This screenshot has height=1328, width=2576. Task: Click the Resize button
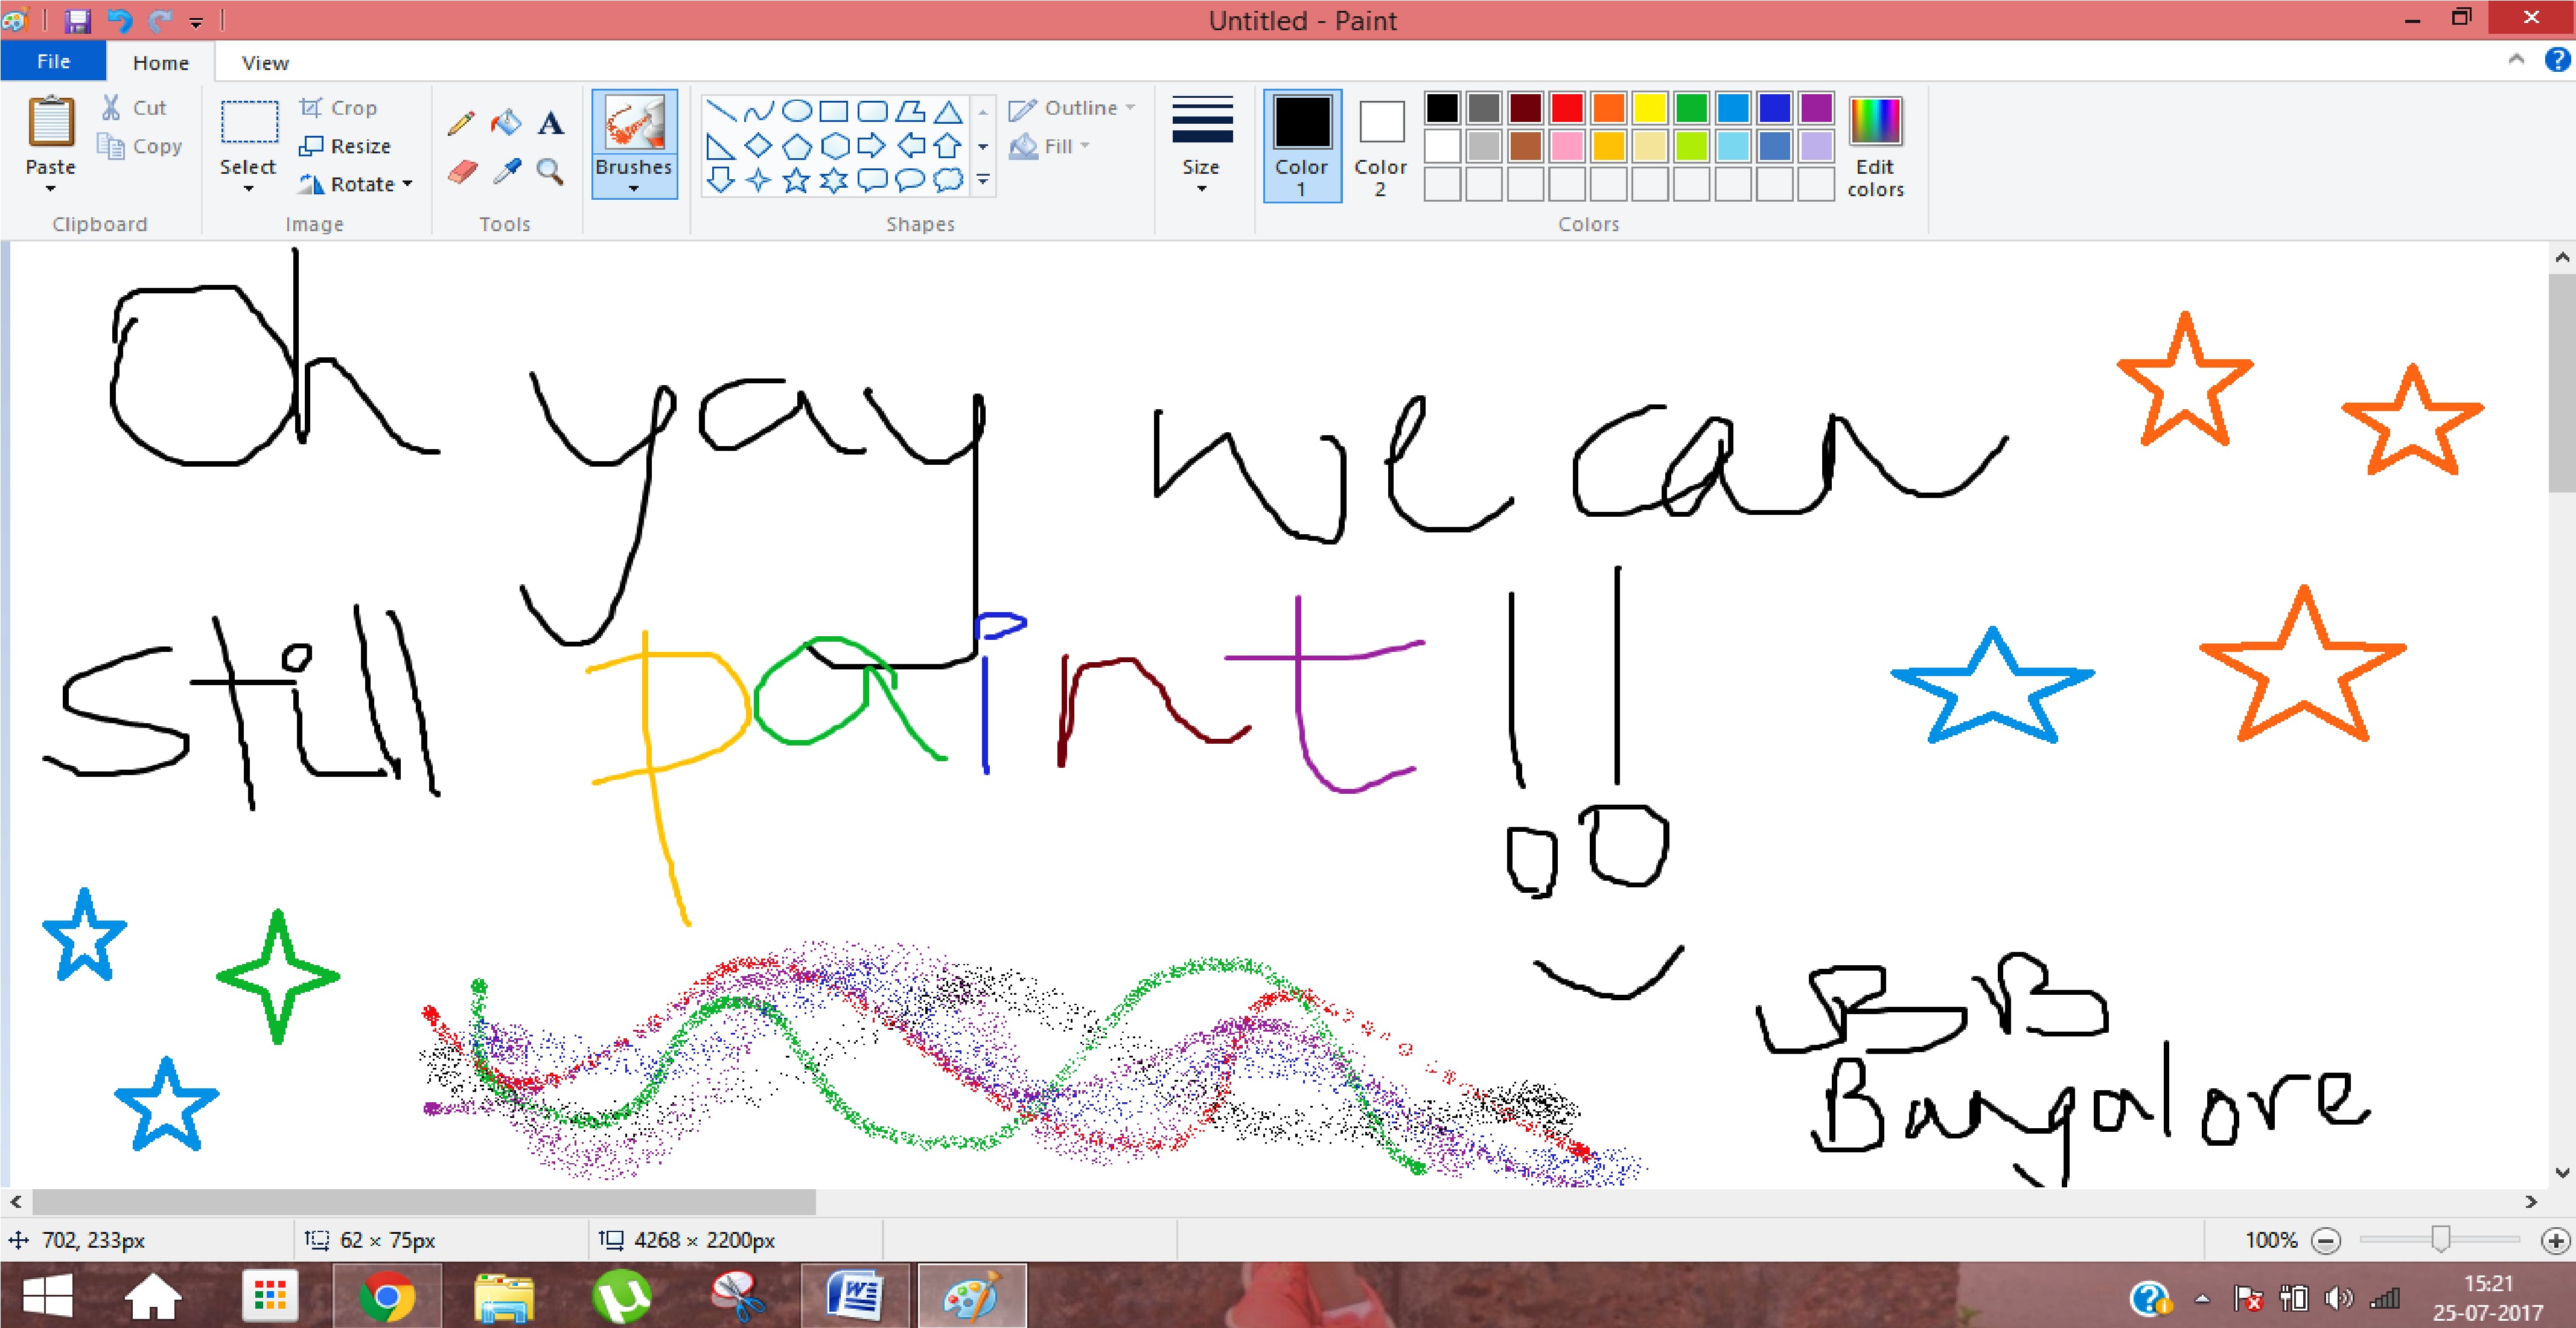pyautogui.click(x=345, y=146)
